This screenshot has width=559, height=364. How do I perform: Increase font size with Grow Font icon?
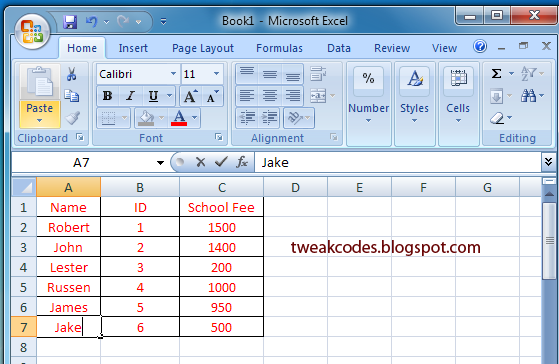(x=190, y=96)
